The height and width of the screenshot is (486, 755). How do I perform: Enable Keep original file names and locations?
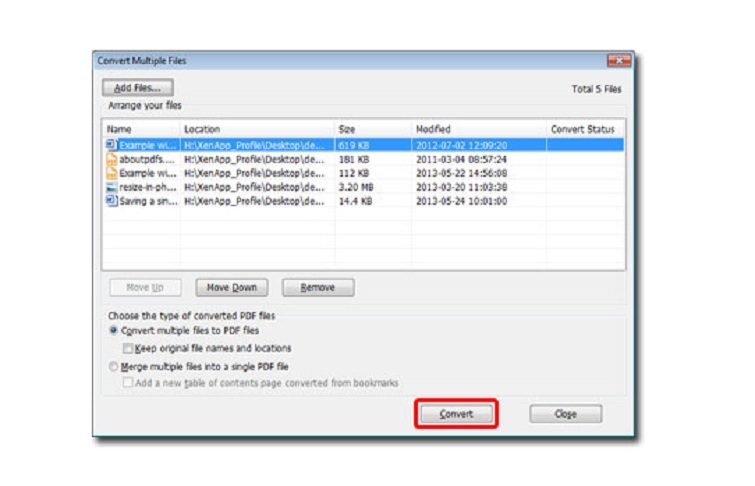click(x=128, y=348)
